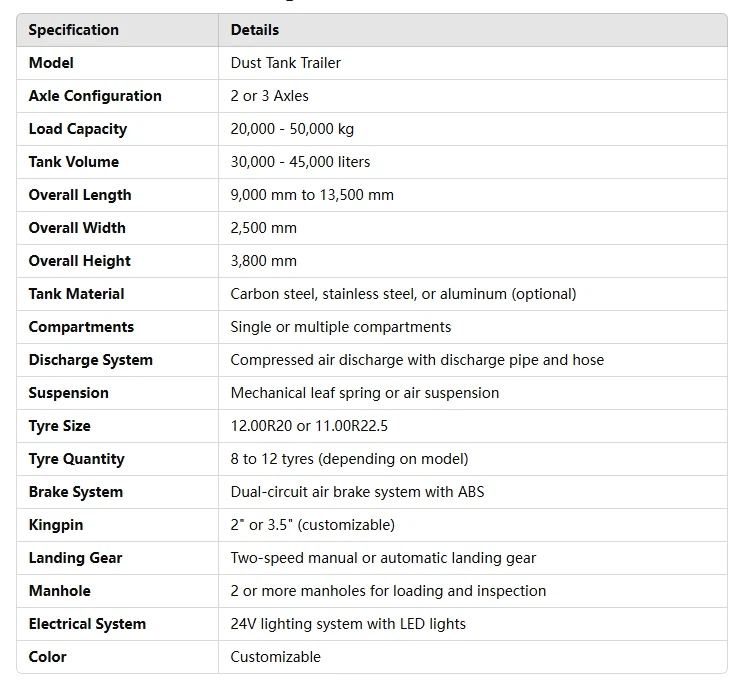The width and height of the screenshot is (745, 686).
Task: Click the Kingpin row label
Action: 56,525
